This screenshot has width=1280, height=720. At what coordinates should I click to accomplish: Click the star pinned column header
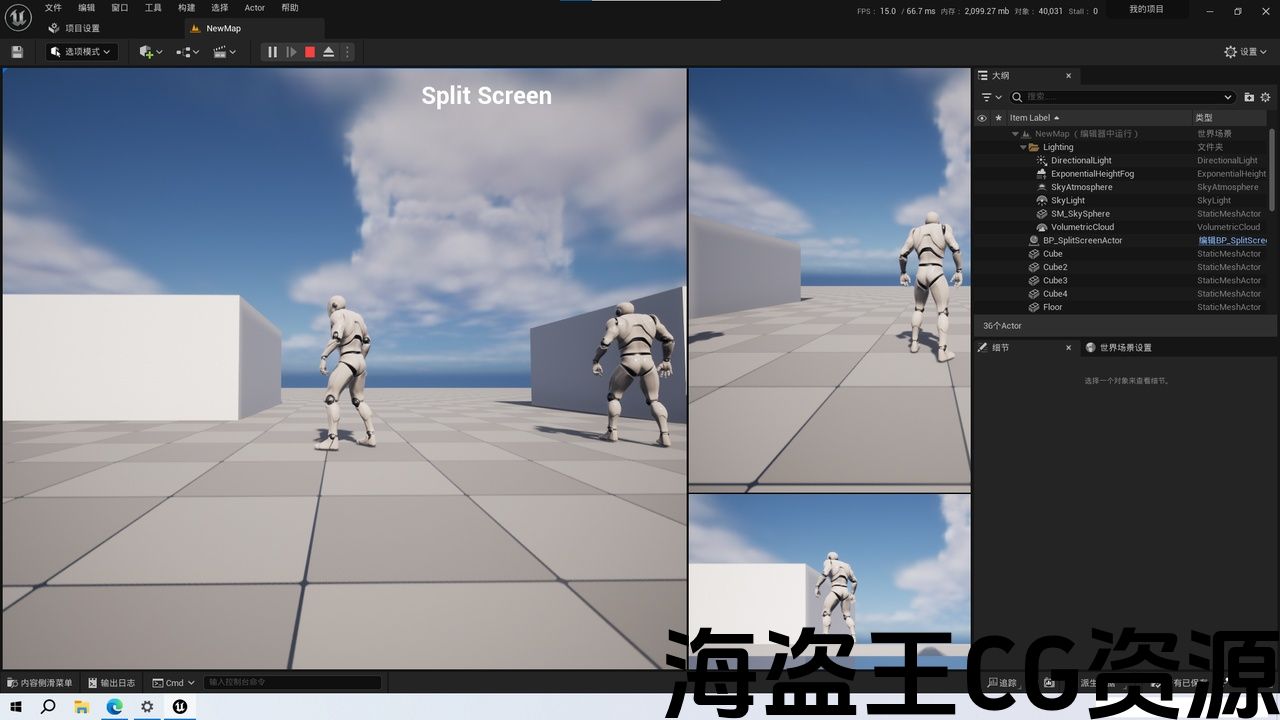(997, 118)
